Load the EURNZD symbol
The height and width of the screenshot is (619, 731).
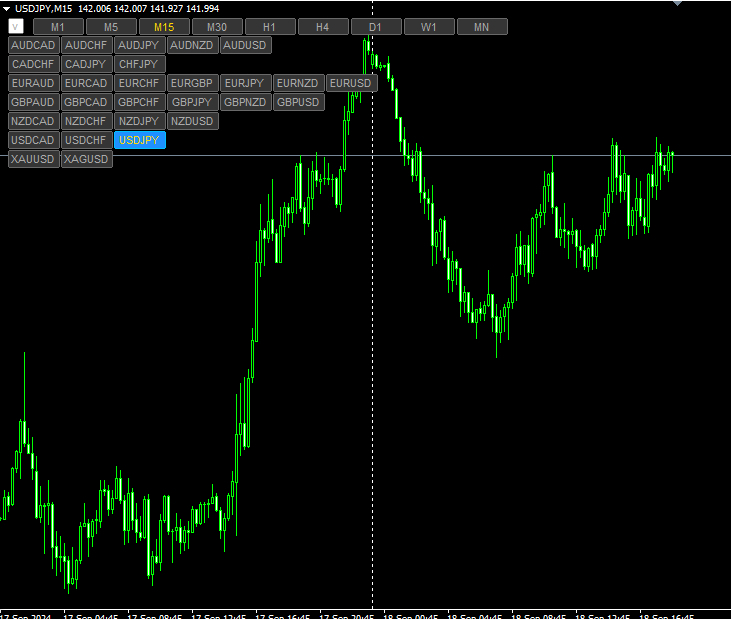coord(298,83)
